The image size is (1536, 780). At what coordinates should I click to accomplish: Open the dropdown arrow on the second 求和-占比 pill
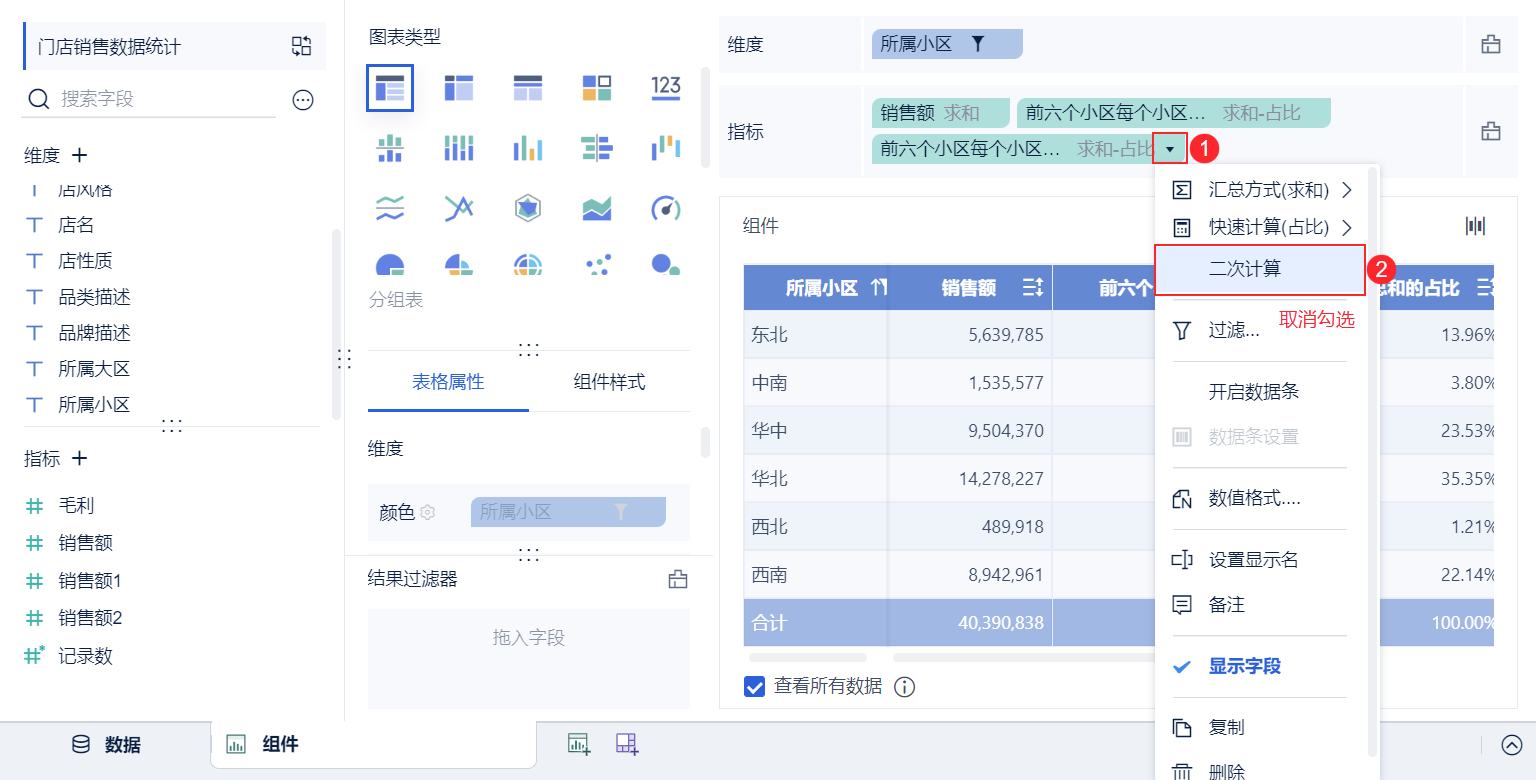[1170, 149]
